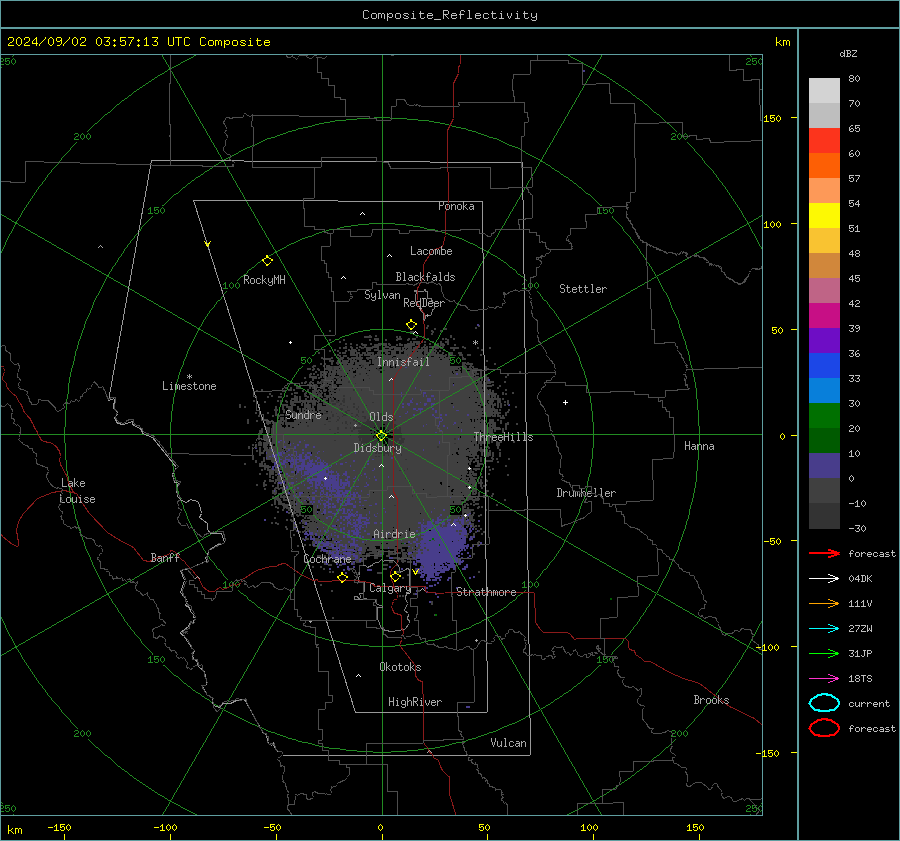Pick the dark orange 57-60 dBZ swatch
Screen dimensions: 900x841
coord(824,166)
